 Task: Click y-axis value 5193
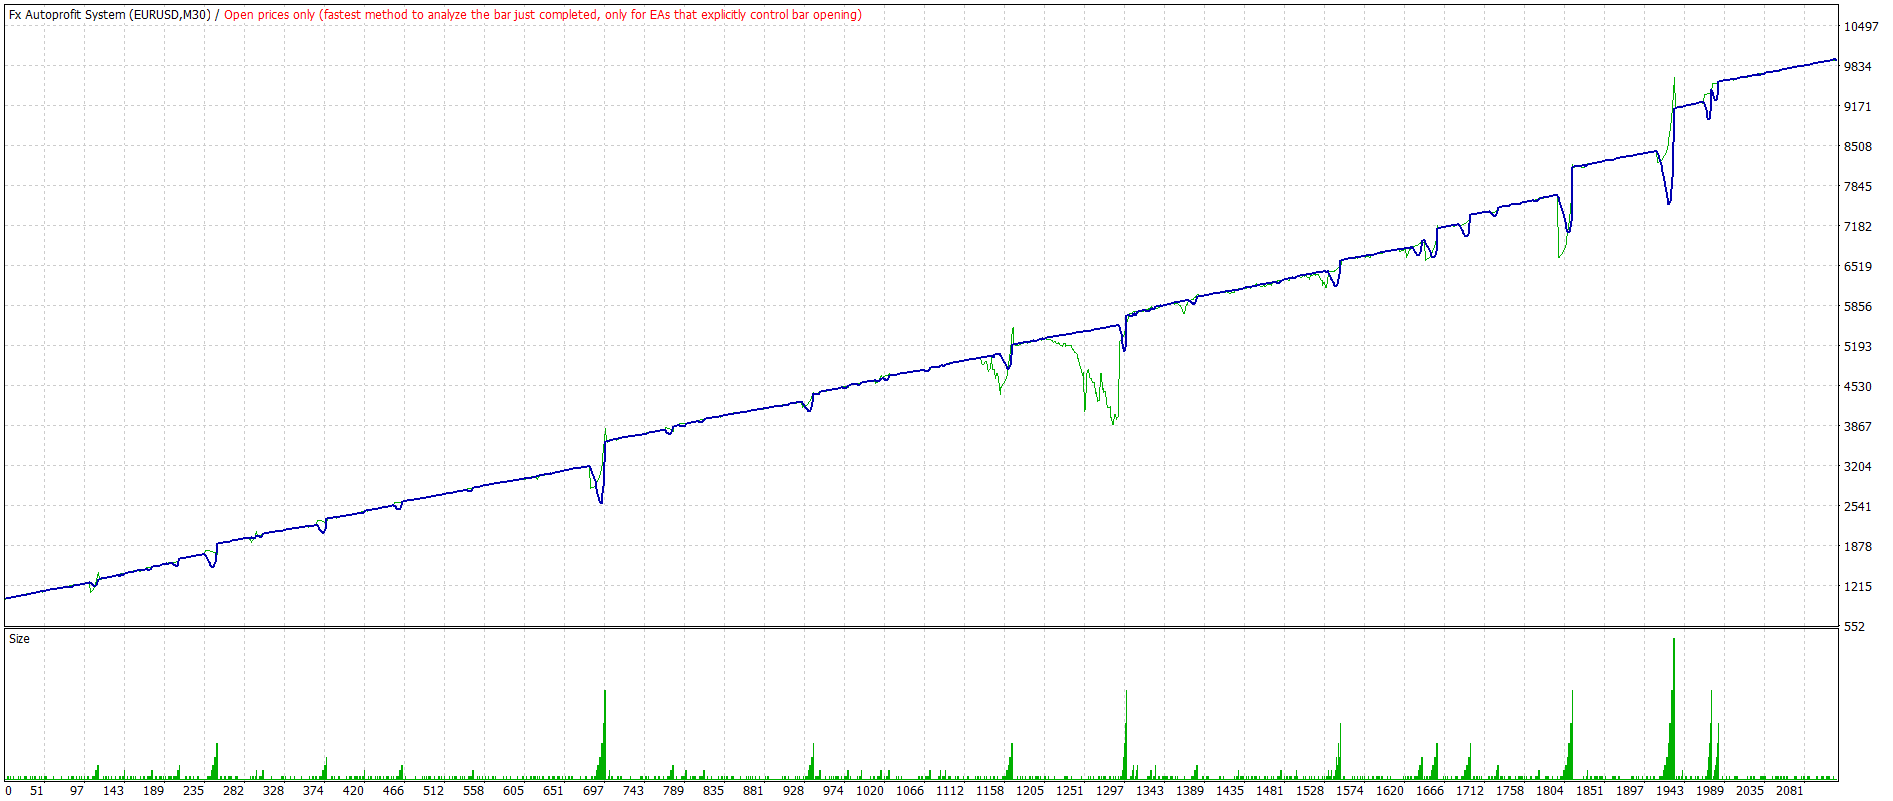pyautogui.click(x=1858, y=347)
